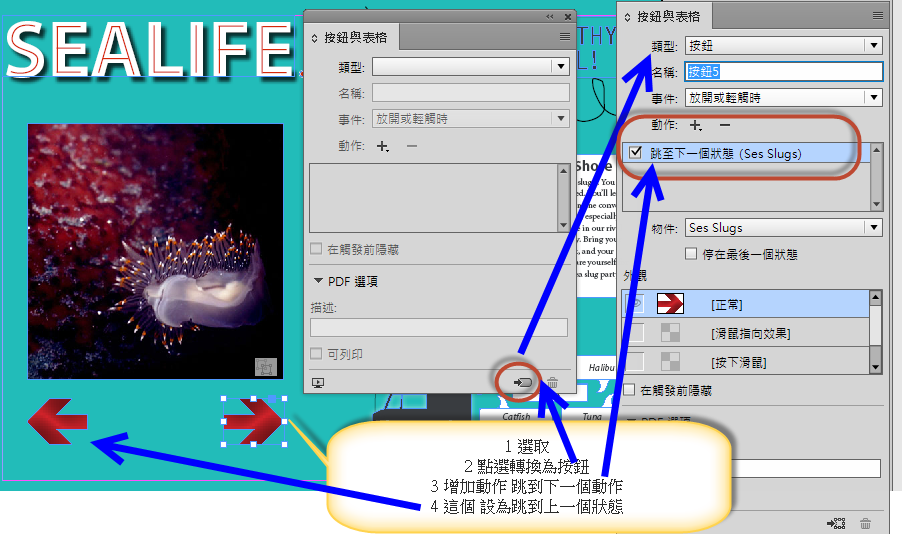
Task: Click the [正常] state red arrow thumbnail
Action: pyautogui.click(x=670, y=303)
